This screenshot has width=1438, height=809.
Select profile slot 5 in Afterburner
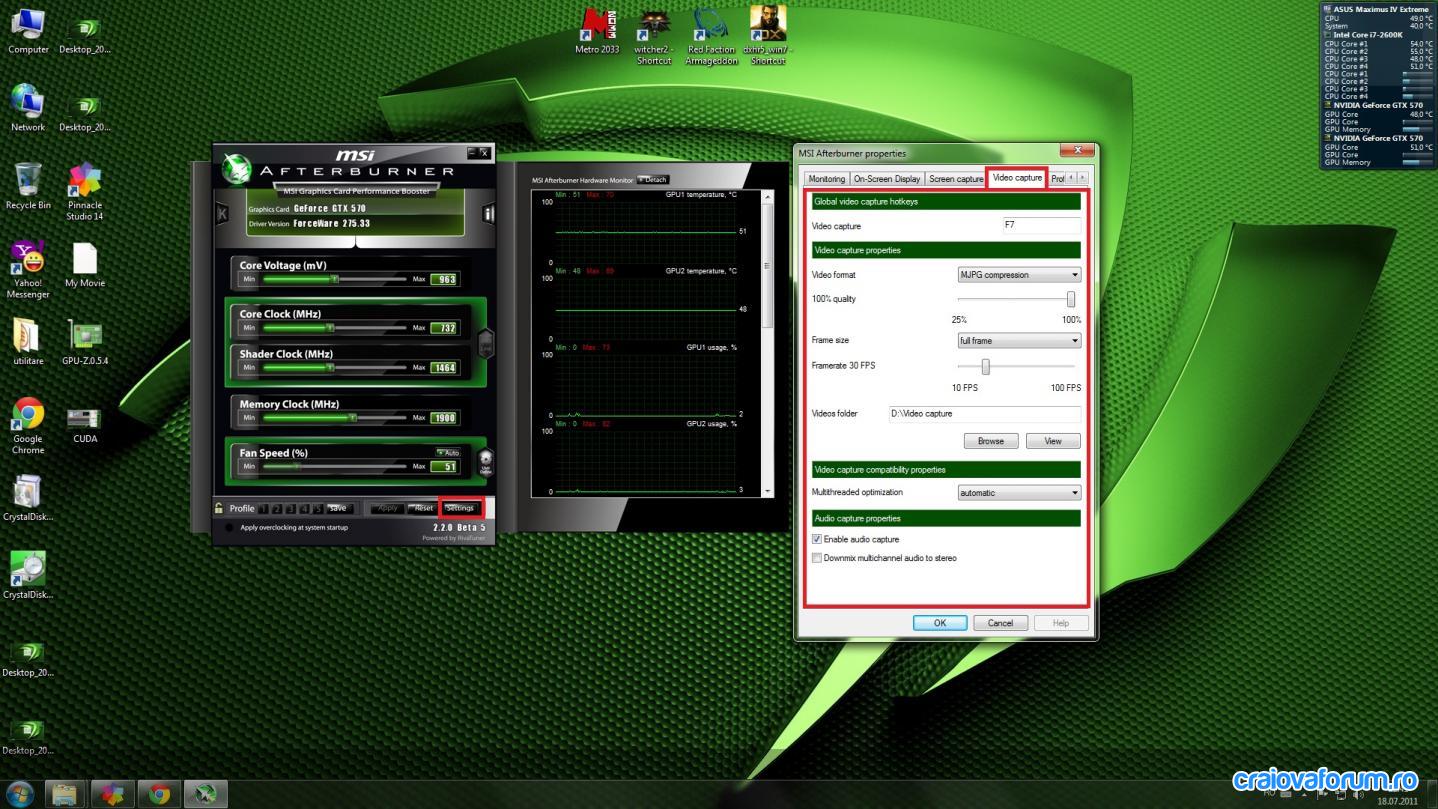[317, 509]
